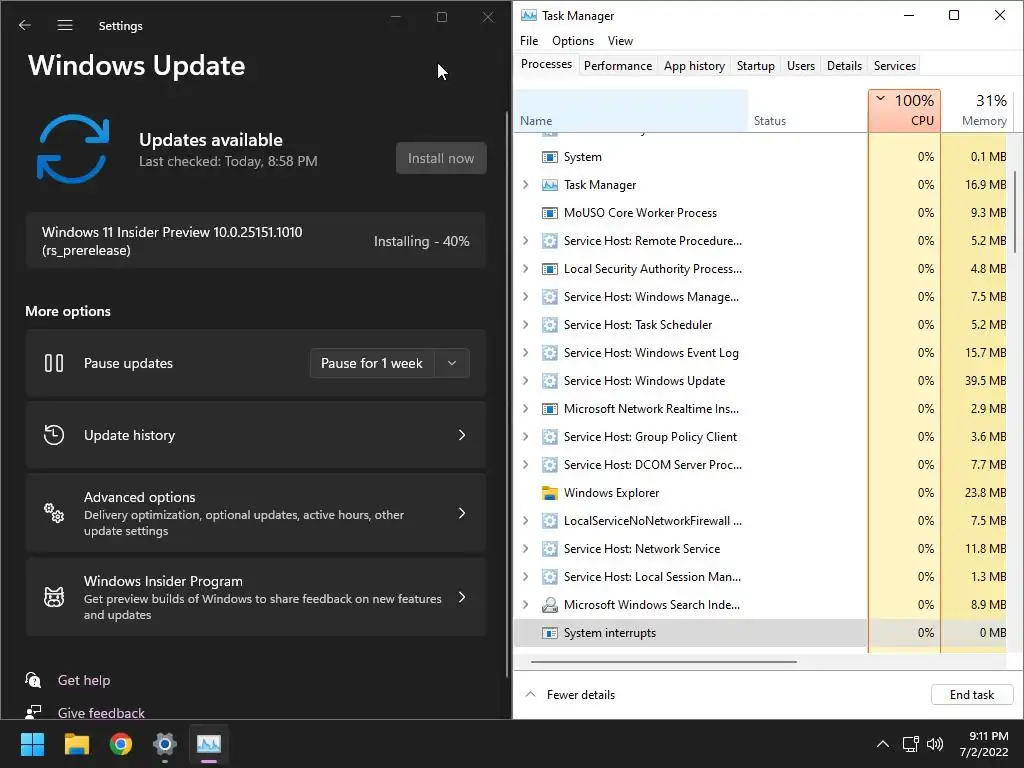This screenshot has width=1024, height=768.
Task: Click the Microsoft Windows Search Indexer icon
Action: 550,605
